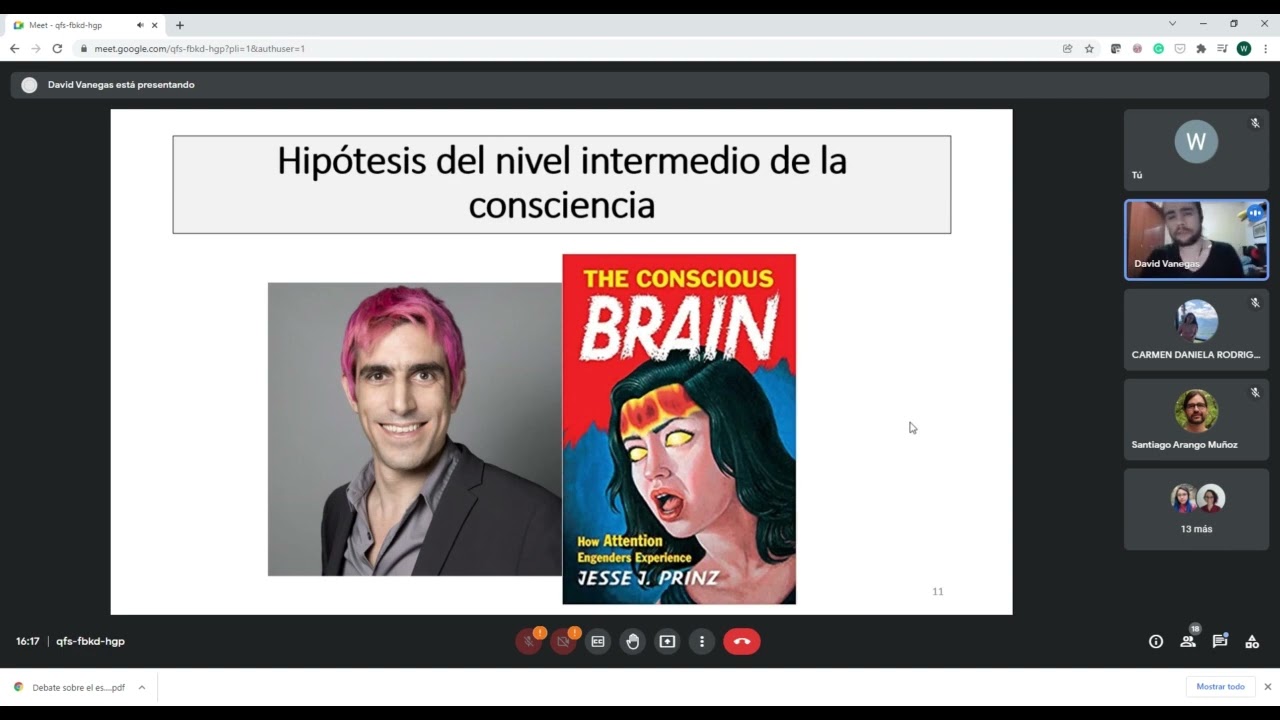Show the participants list with badge 18
Viewport: 1280px width, 720px height.
(x=1188, y=642)
